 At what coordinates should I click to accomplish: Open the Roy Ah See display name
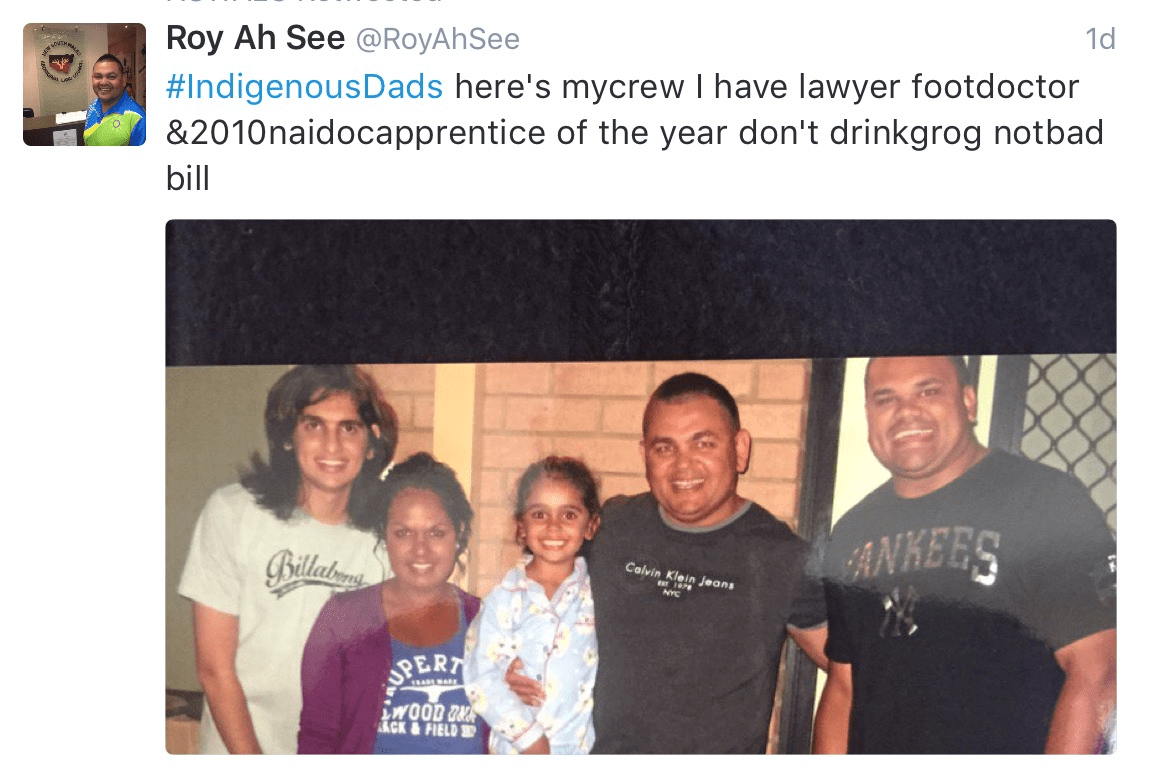pyautogui.click(x=255, y=38)
